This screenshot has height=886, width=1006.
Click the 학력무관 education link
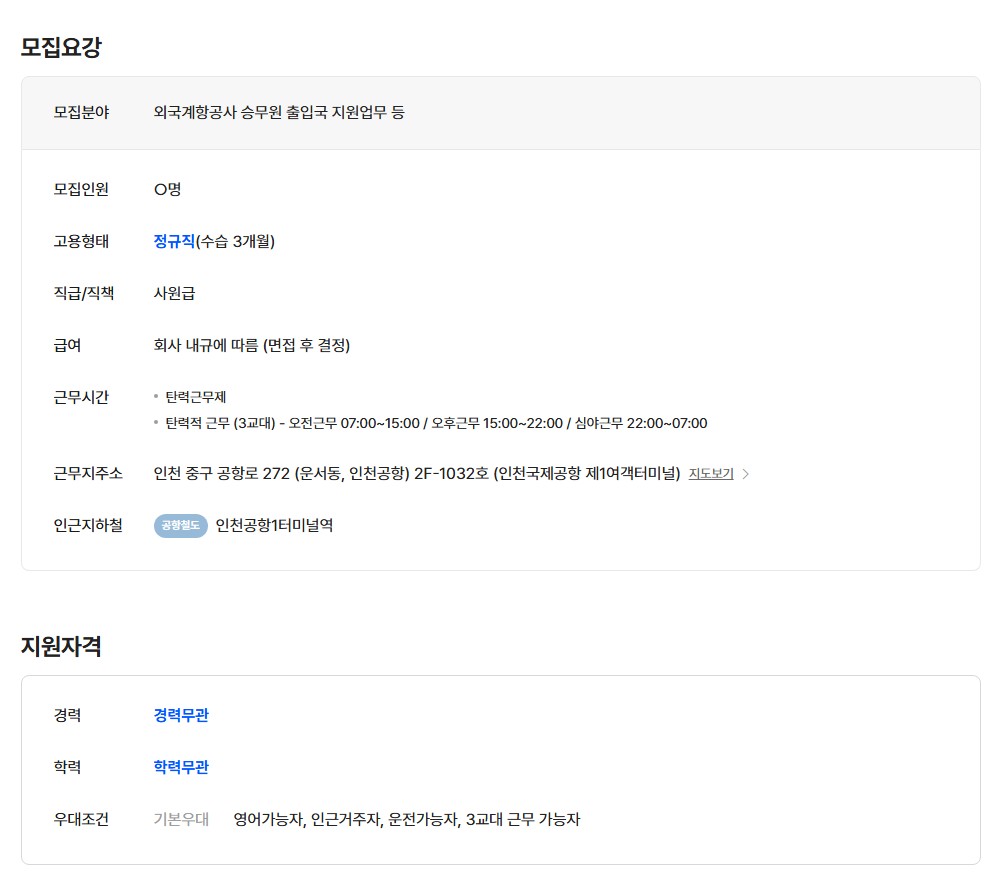(181, 767)
